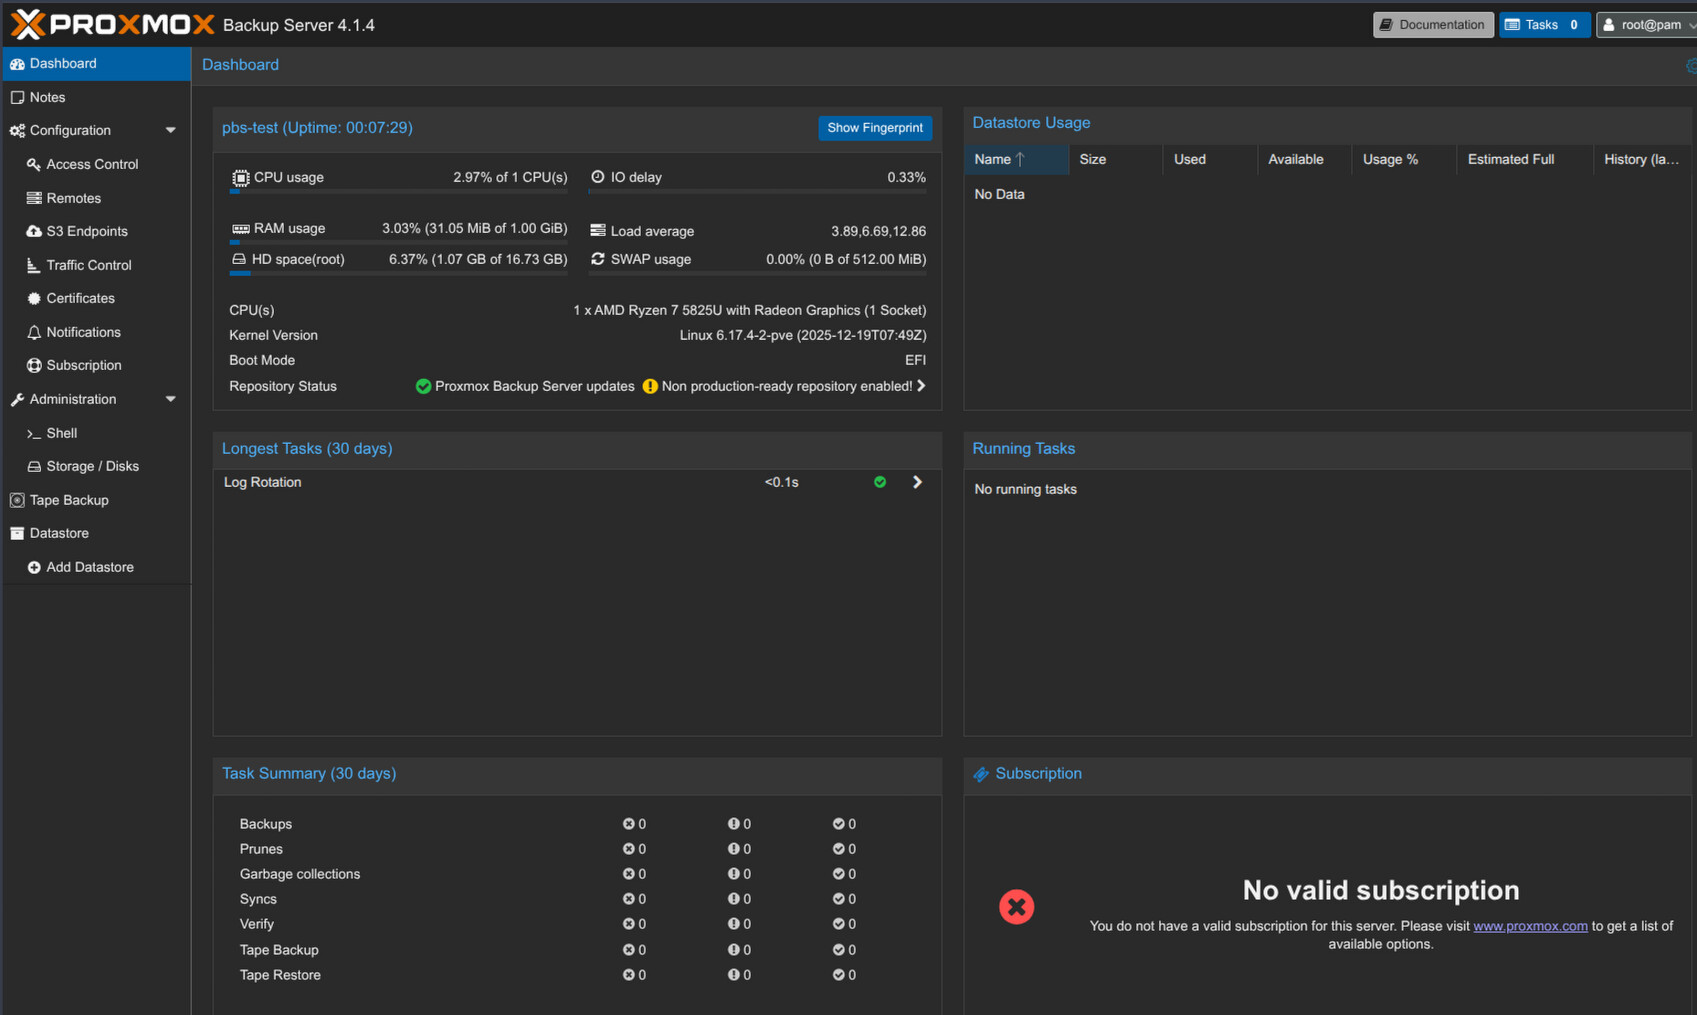The width and height of the screenshot is (1697, 1015).
Task: Follow the www.proxmox.com link
Action: 1529,926
